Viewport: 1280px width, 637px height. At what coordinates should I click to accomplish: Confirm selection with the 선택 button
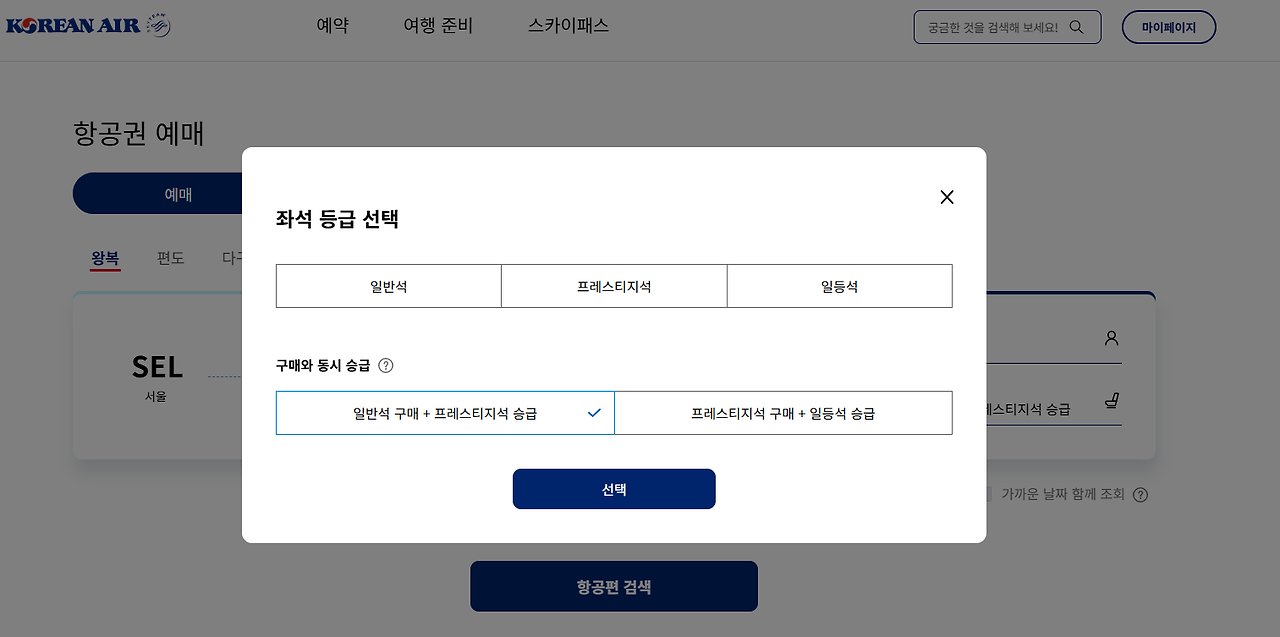point(613,489)
